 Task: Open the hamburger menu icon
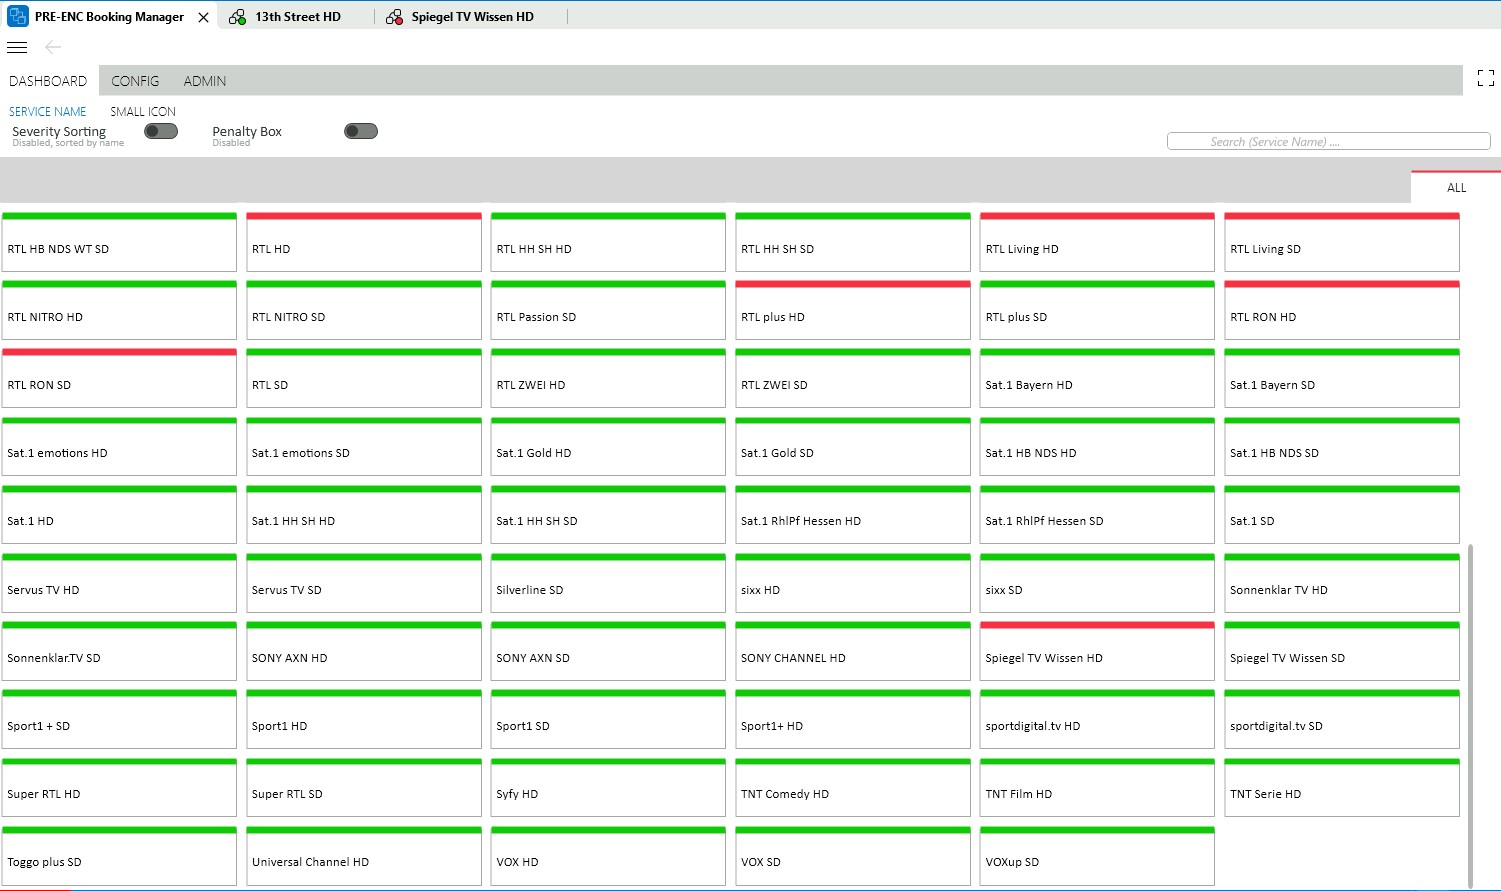coord(17,47)
